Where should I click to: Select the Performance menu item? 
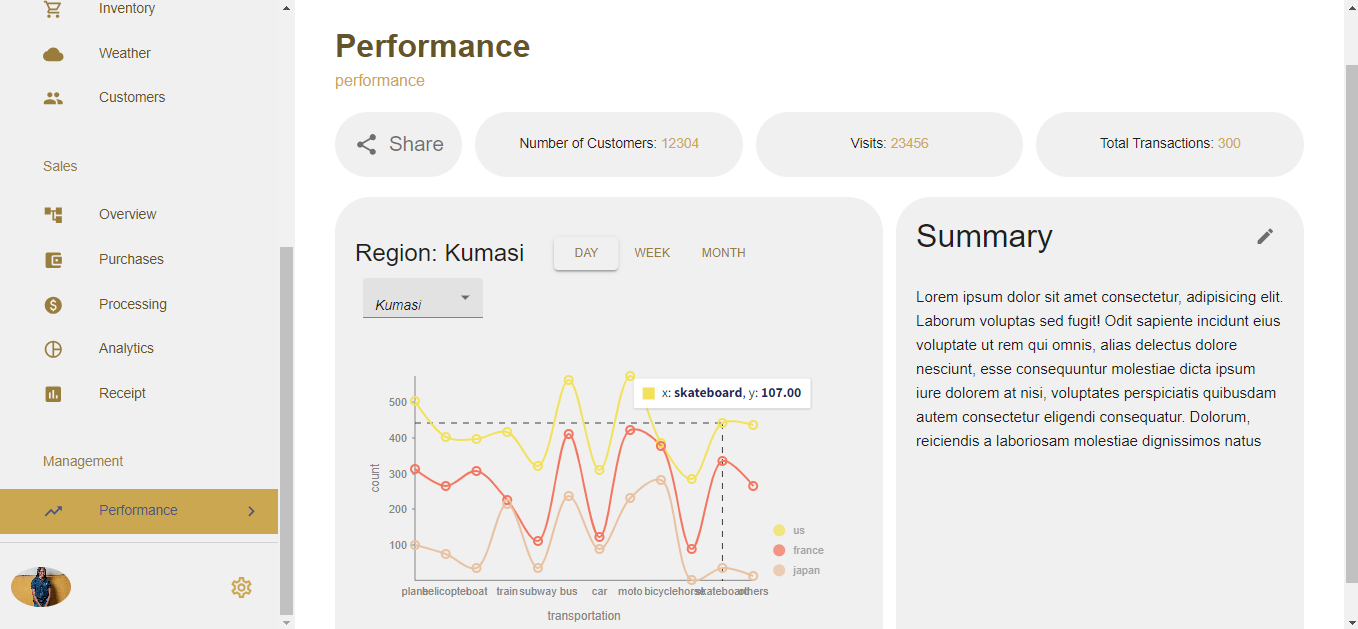[138, 511]
